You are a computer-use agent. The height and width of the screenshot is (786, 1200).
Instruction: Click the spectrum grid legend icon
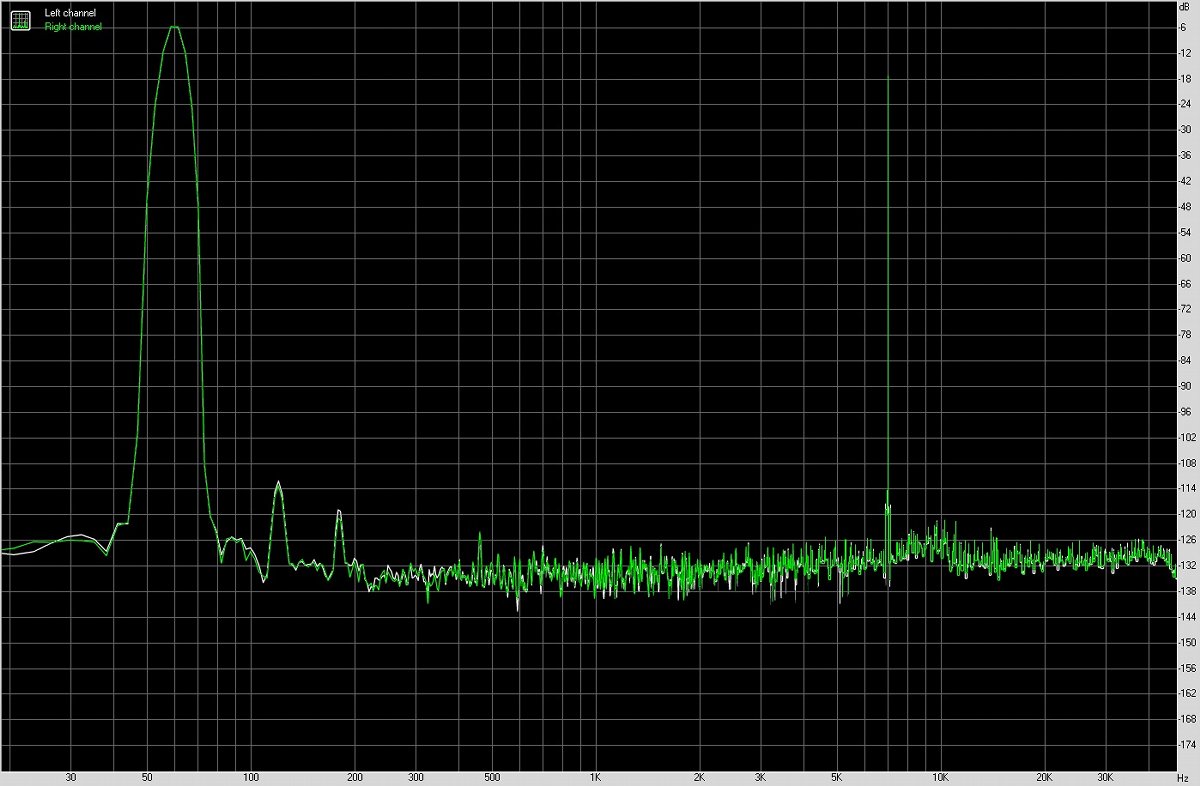[x=20, y=19]
